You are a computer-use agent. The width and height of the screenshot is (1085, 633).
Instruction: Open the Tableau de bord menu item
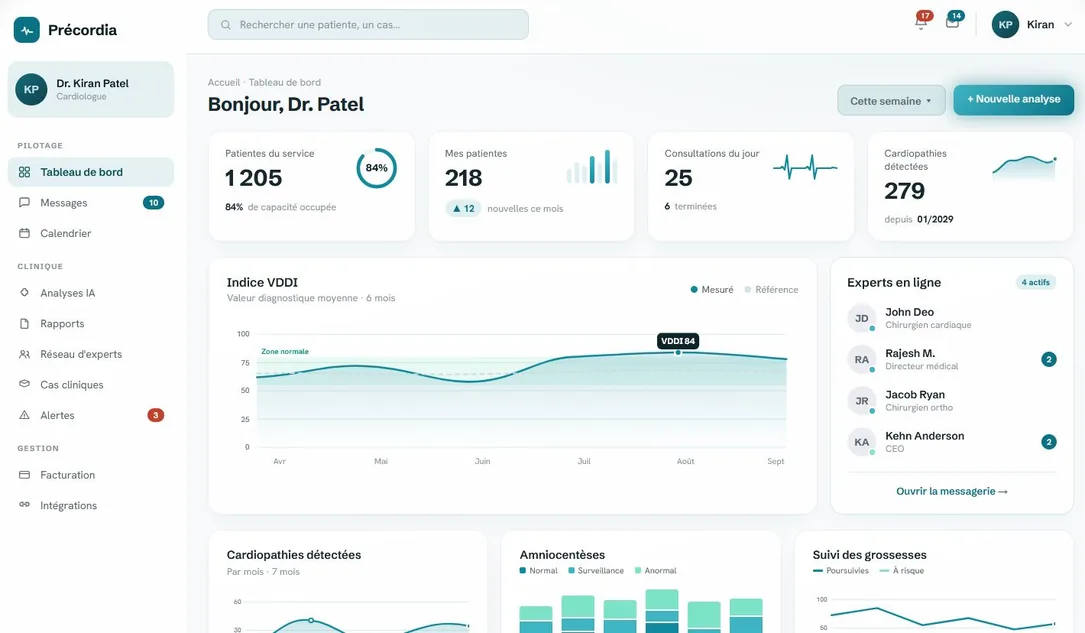(x=91, y=172)
